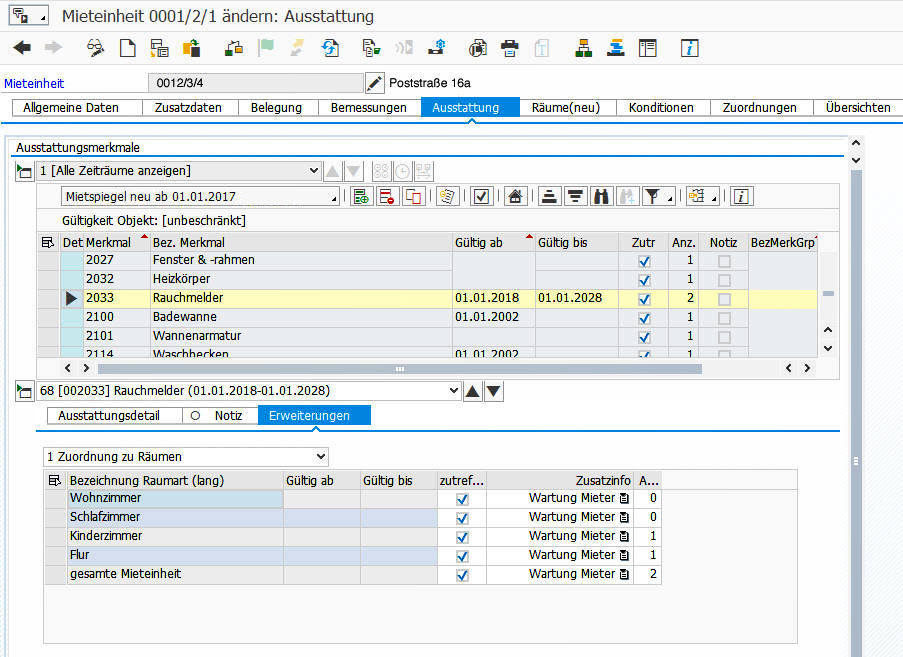Delete the selected feature row
Image resolution: width=903 pixels, height=657 pixels.
coord(389,196)
